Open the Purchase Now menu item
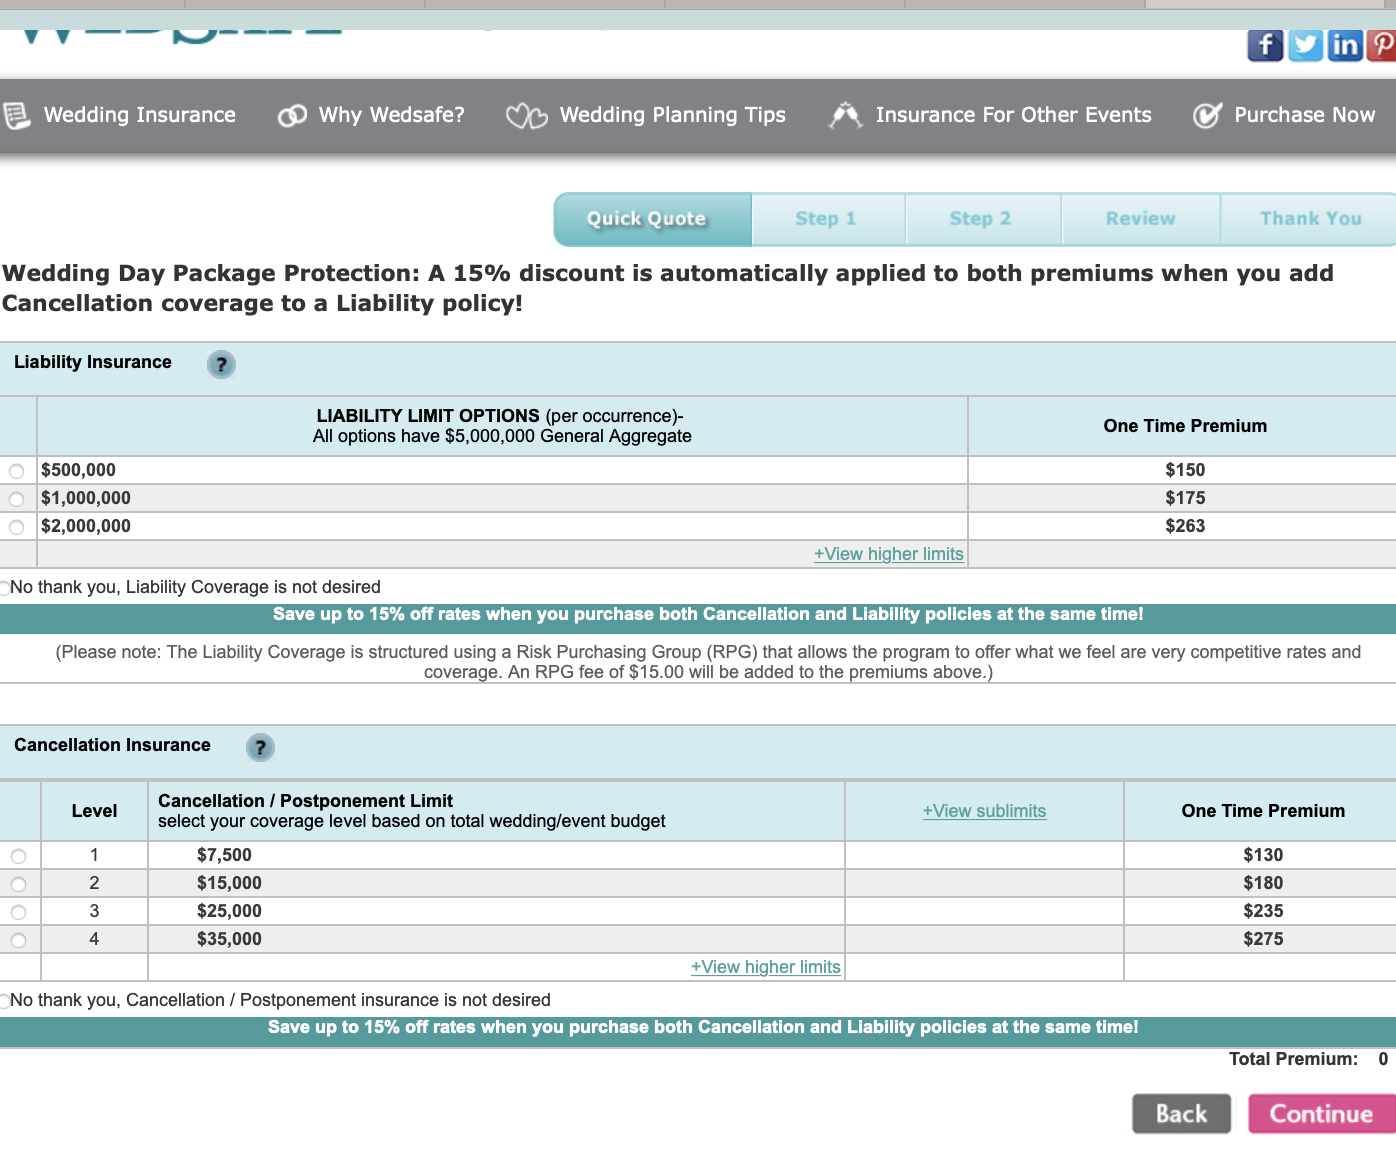Screen dimensions: 1396x1158 pyautogui.click(x=1305, y=115)
